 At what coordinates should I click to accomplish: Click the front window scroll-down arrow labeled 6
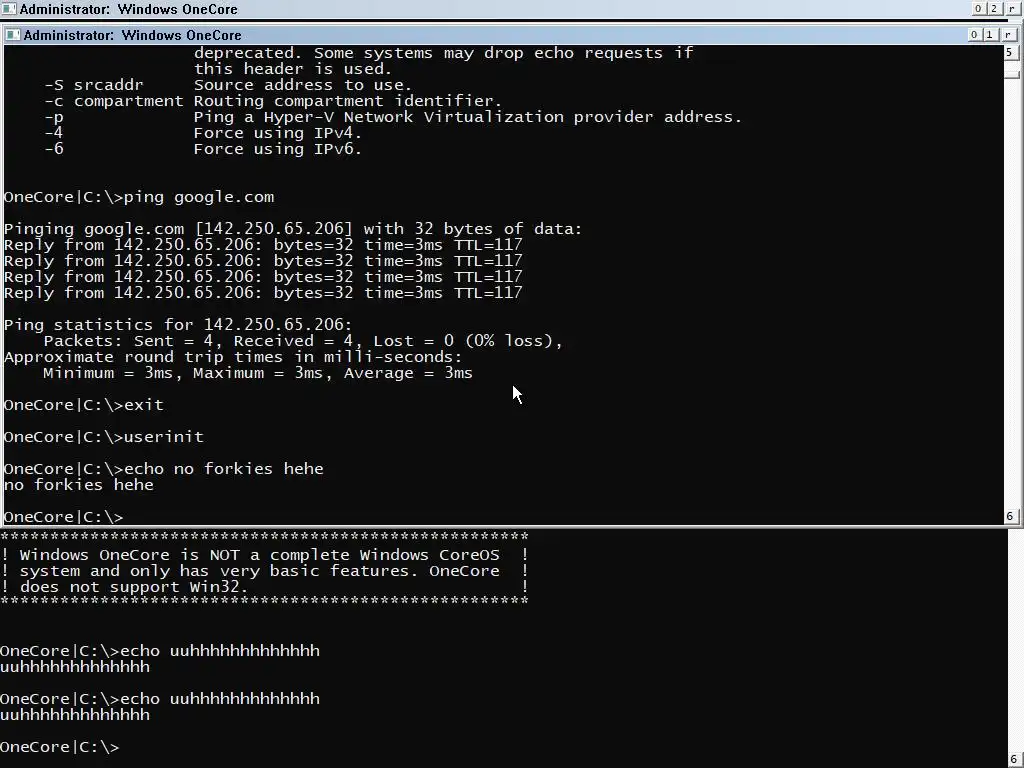pos(1010,516)
